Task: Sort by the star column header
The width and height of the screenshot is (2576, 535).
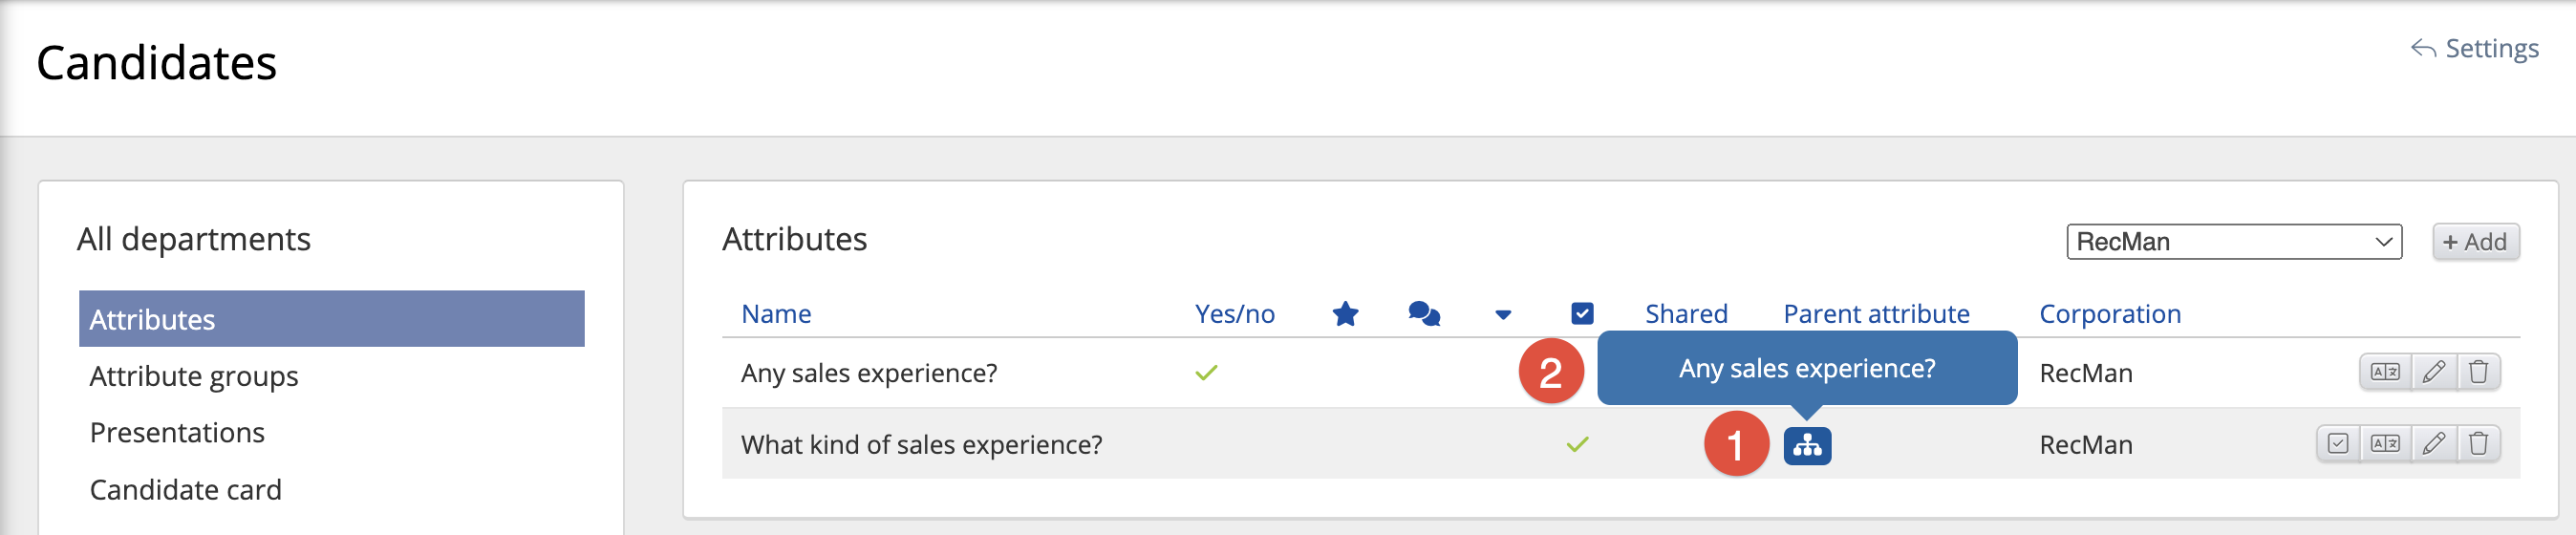Action: click(x=1345, y=314)
